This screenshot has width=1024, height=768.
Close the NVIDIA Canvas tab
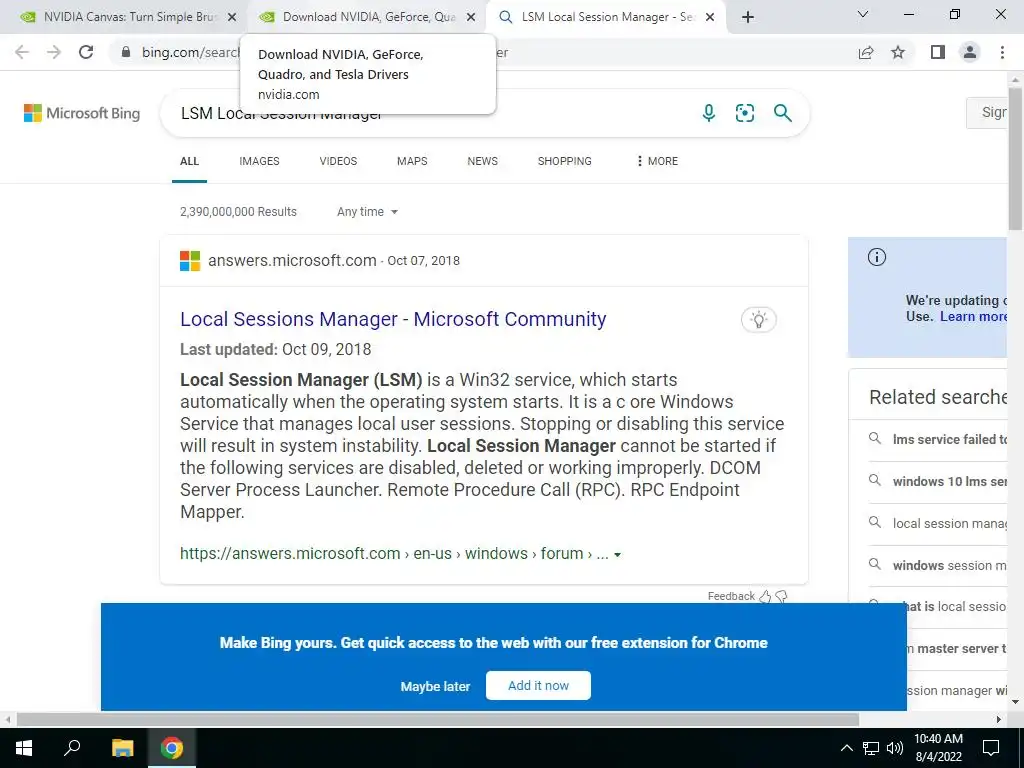[232, 18]
